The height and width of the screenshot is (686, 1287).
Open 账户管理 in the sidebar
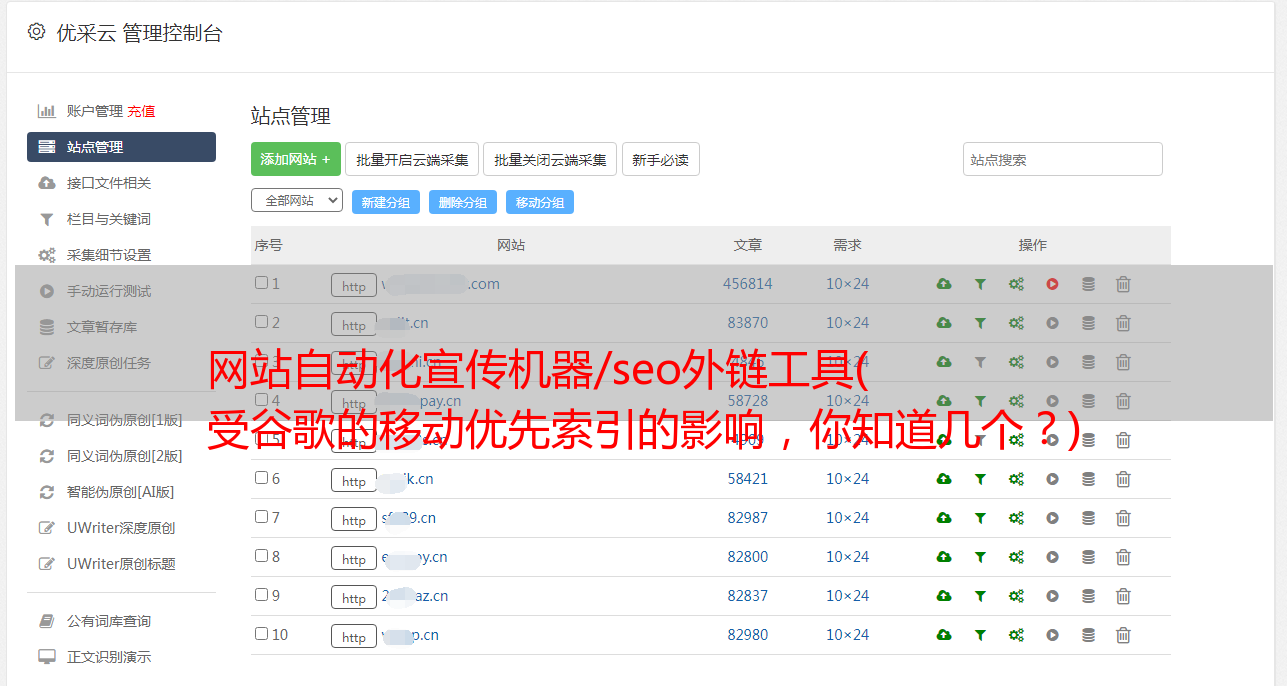coord(95,111)
